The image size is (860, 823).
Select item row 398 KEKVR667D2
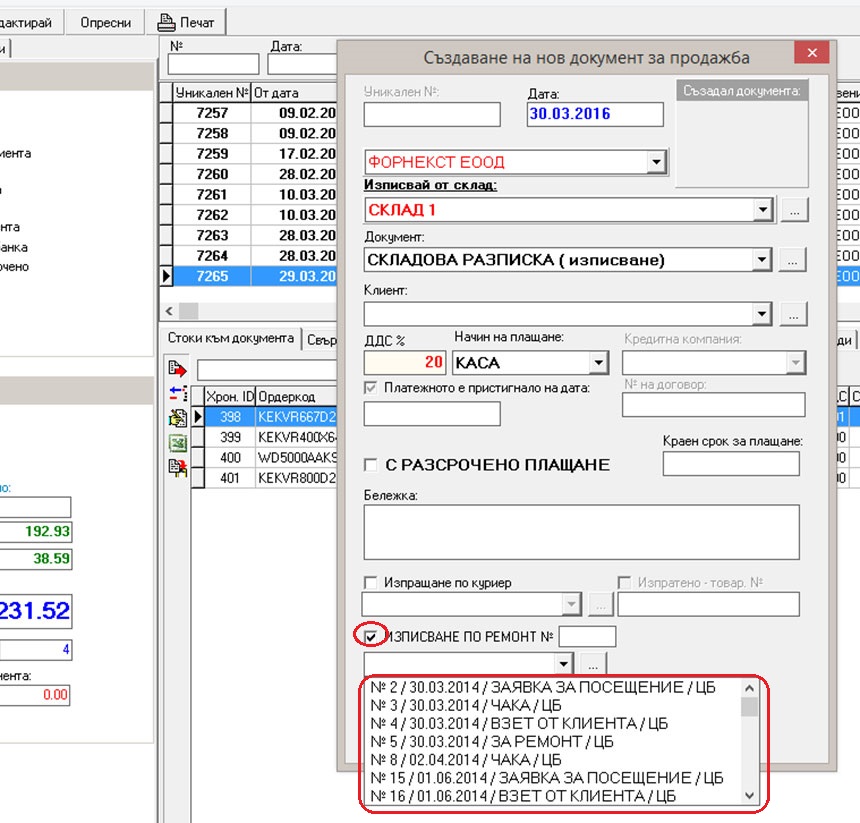pos(270,417)
